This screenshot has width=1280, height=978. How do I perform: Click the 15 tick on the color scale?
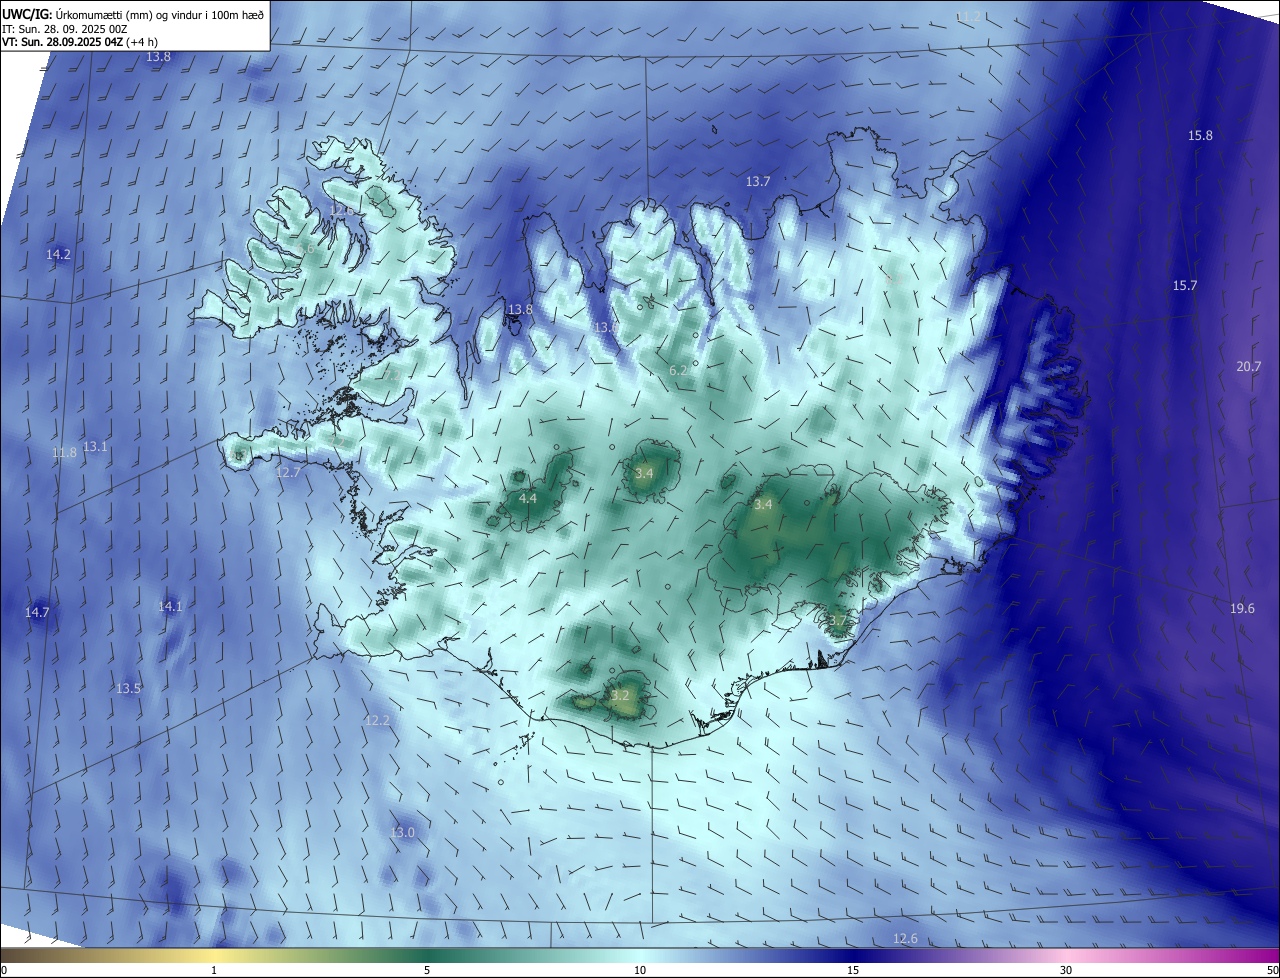[x=853, y=970]
